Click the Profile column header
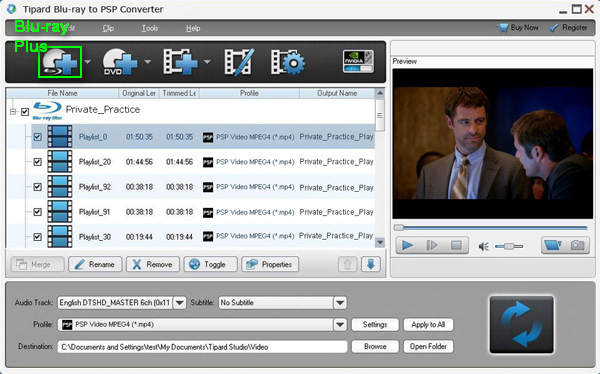This screenshot has width=600, height=374. point(249,93)
